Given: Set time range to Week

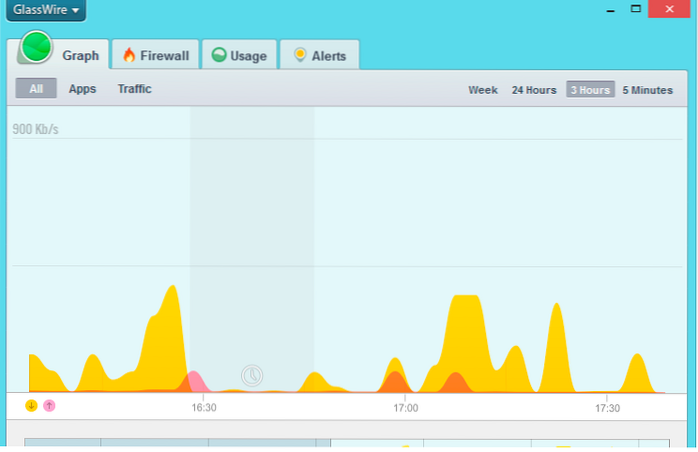Looking at the screenshot, I should (x=483, y=90).
